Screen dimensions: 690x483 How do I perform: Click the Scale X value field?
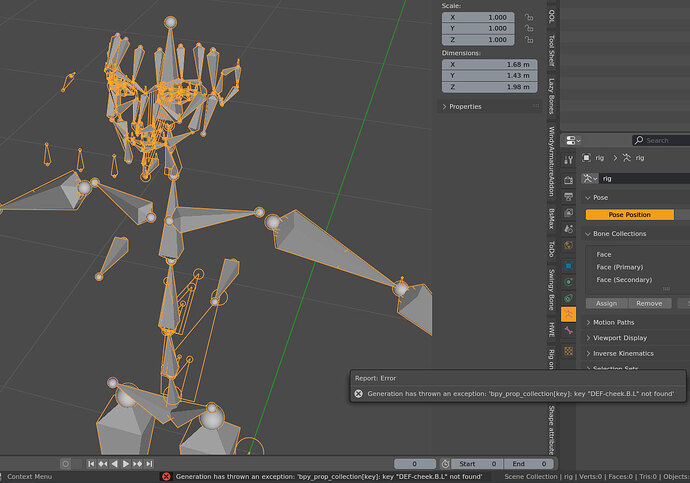[x=478, y=17]
